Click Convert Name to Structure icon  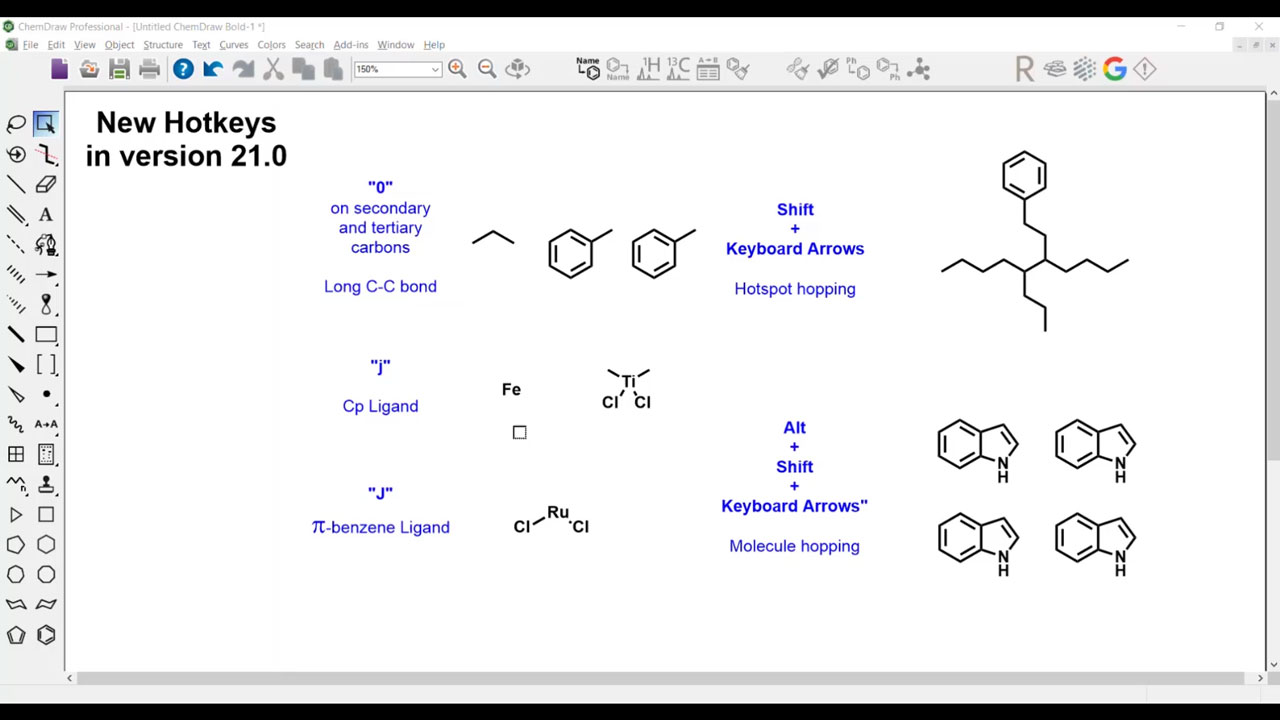click(x=588, y=69)
